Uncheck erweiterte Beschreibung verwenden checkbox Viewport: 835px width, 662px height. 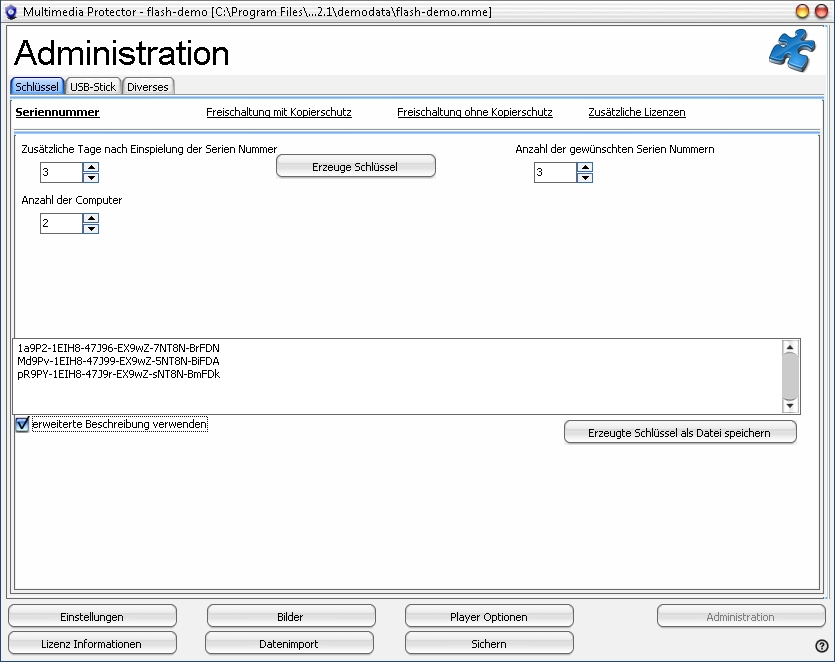[22, 425]
